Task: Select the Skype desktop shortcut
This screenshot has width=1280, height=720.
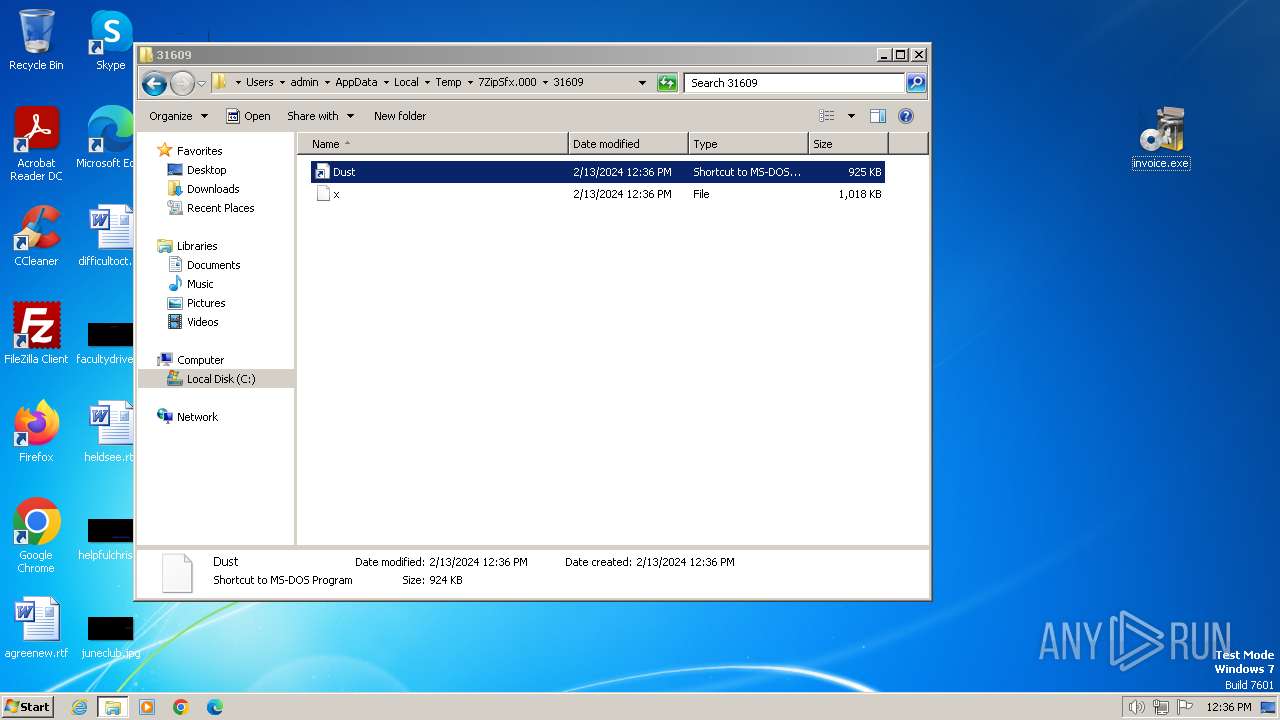Action: pyautogui.click(x=110, y=41)
